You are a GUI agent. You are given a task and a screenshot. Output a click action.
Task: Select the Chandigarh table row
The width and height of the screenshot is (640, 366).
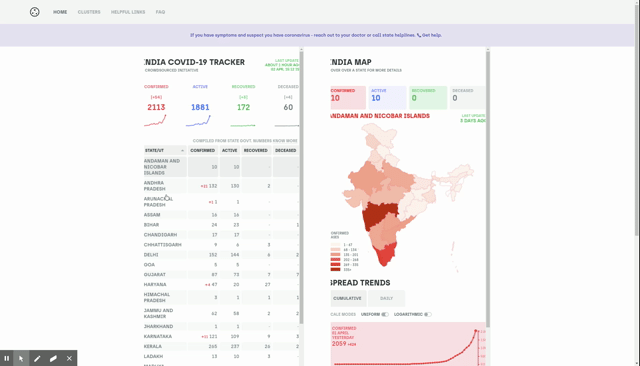coord(222,235)
